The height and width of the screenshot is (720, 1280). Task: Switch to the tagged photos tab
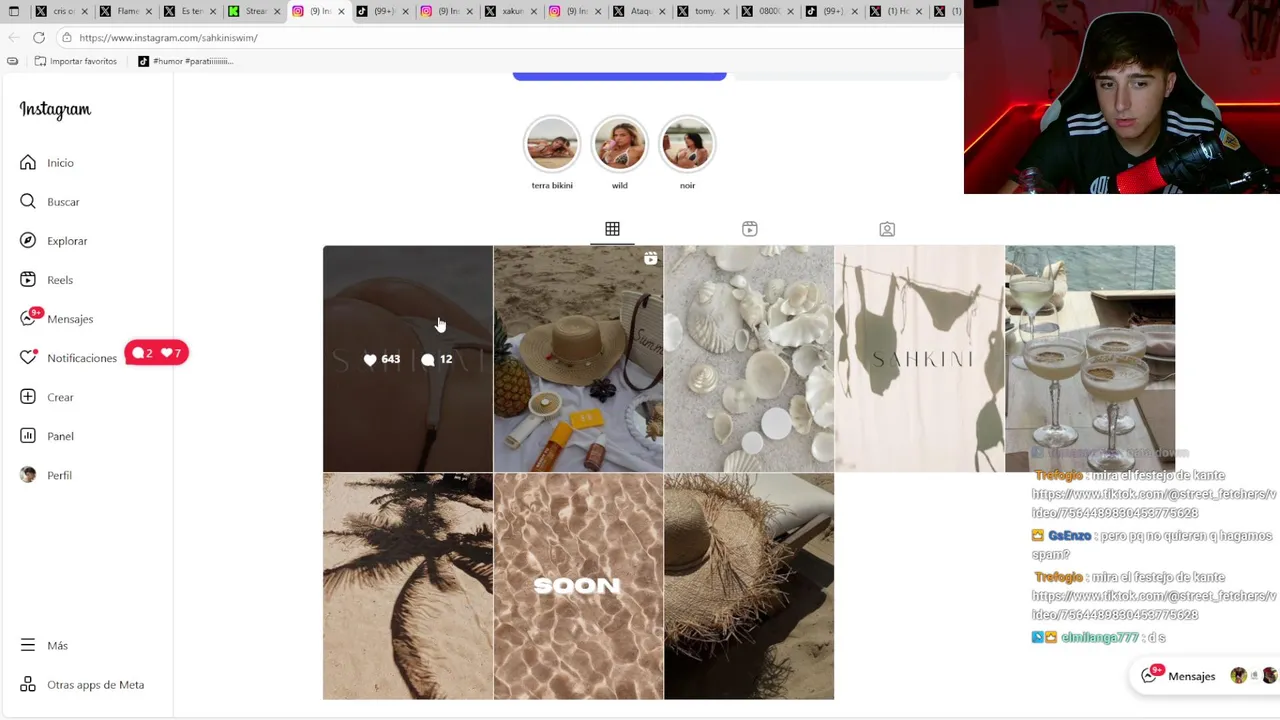[x=887, y=229]
